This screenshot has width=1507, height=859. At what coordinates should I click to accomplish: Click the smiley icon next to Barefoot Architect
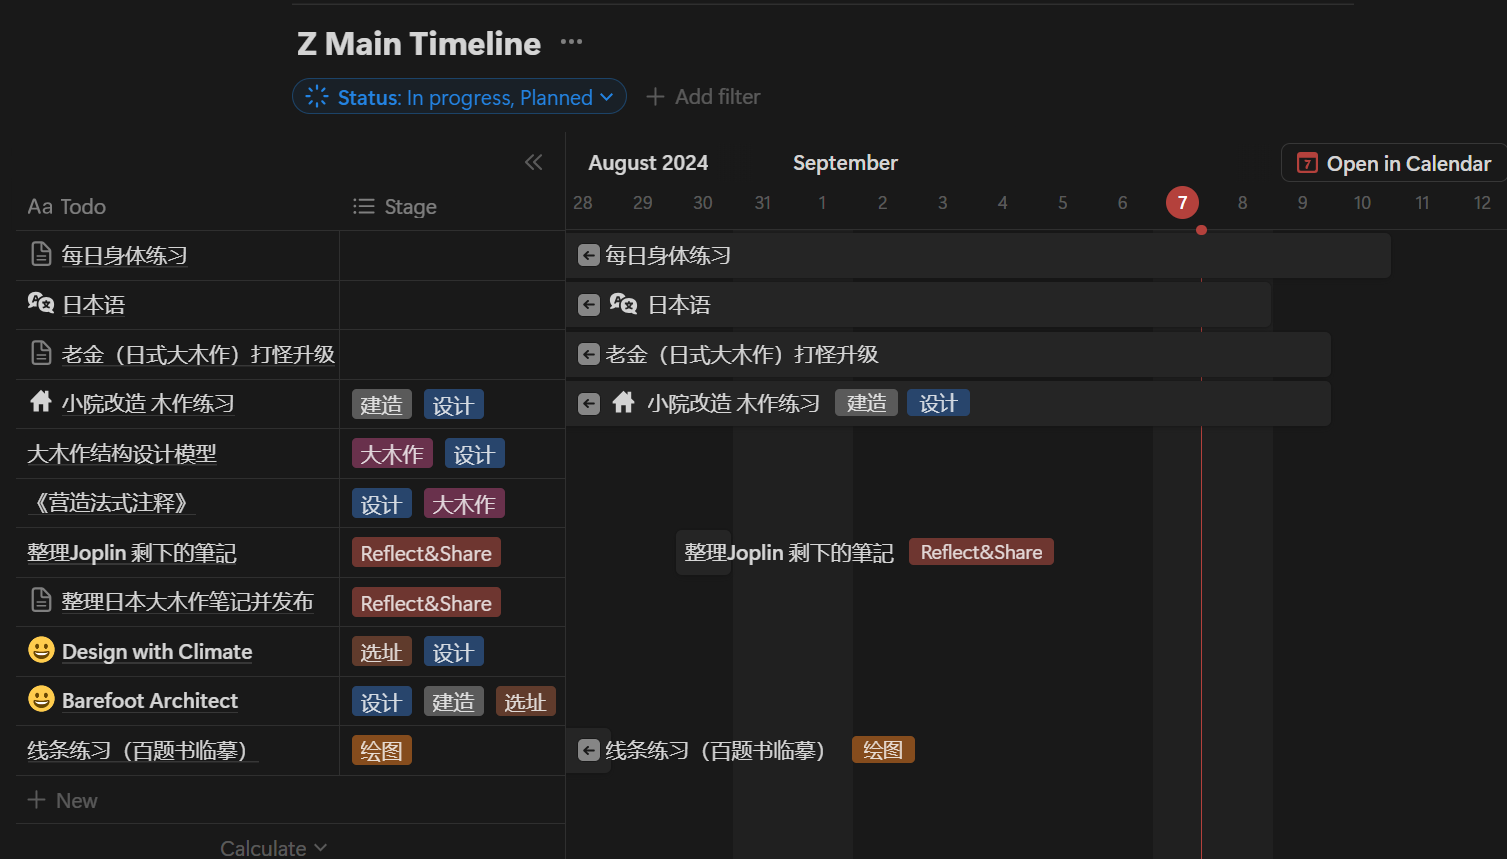(x=41, y=700)
